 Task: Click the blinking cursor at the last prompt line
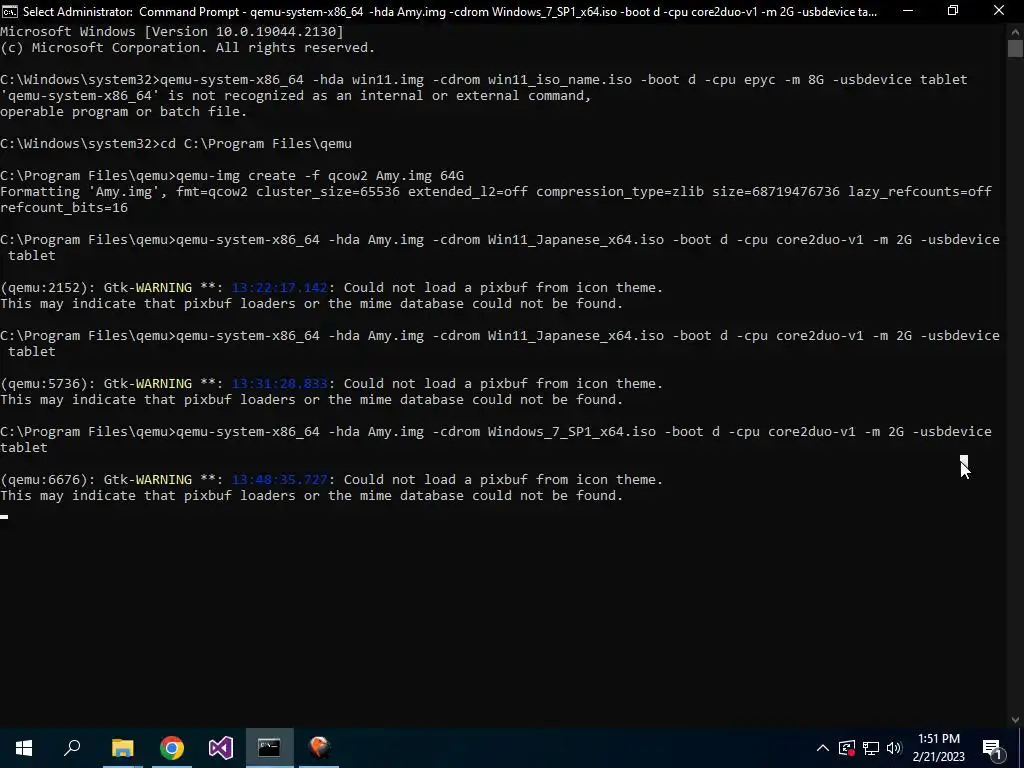click(x=4, y=517)
